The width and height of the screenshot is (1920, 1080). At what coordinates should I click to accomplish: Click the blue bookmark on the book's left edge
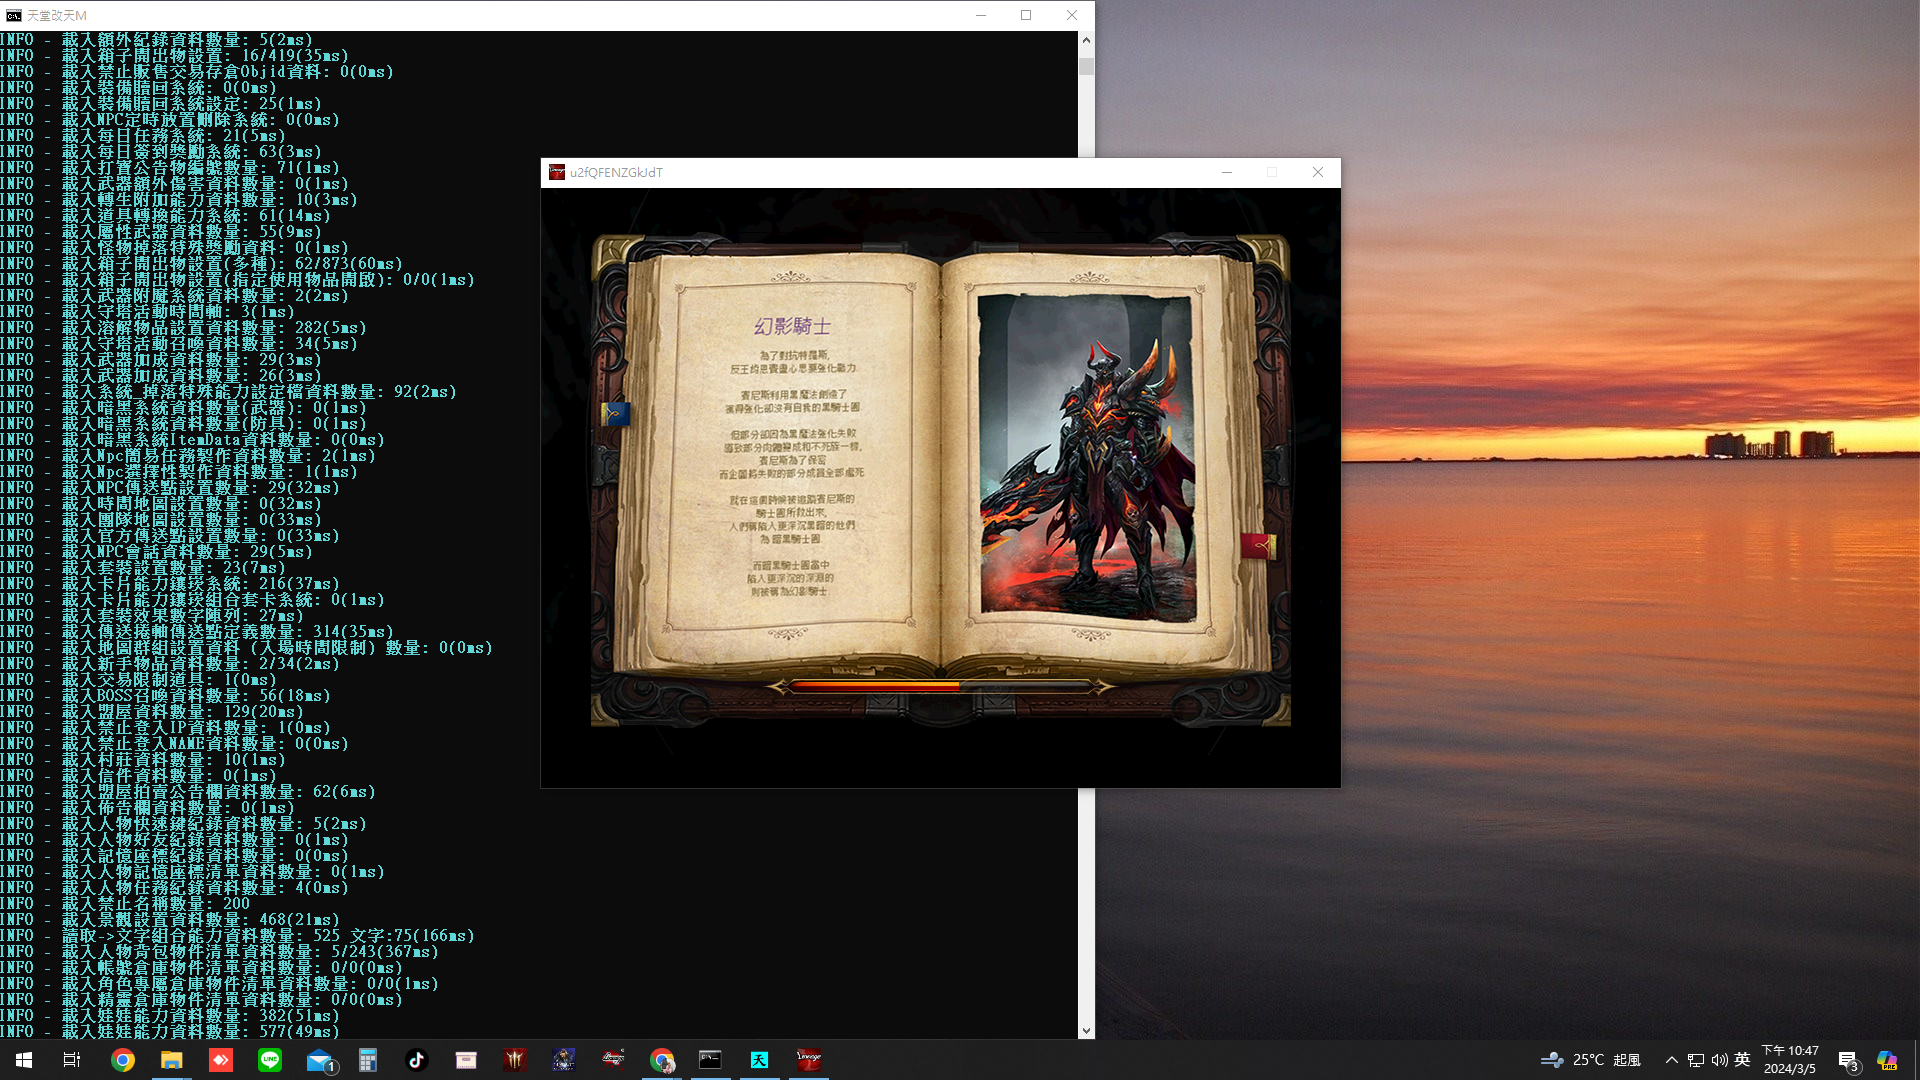615,413
